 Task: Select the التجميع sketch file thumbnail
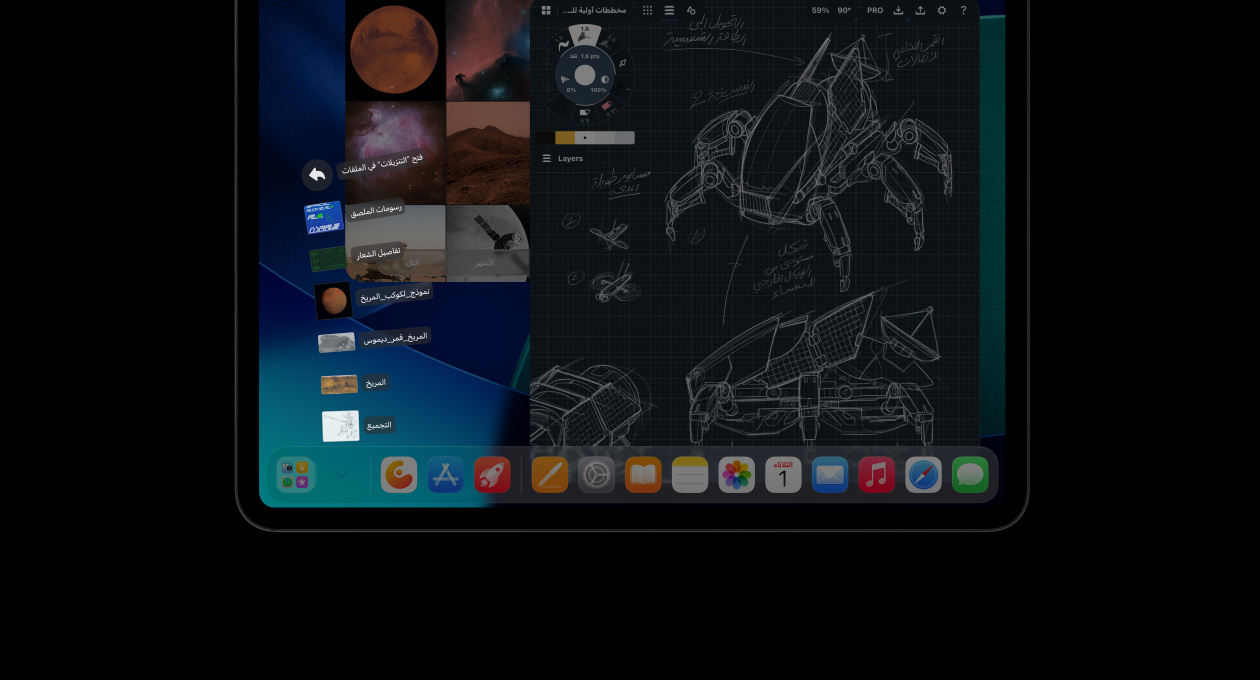(340, 426)
